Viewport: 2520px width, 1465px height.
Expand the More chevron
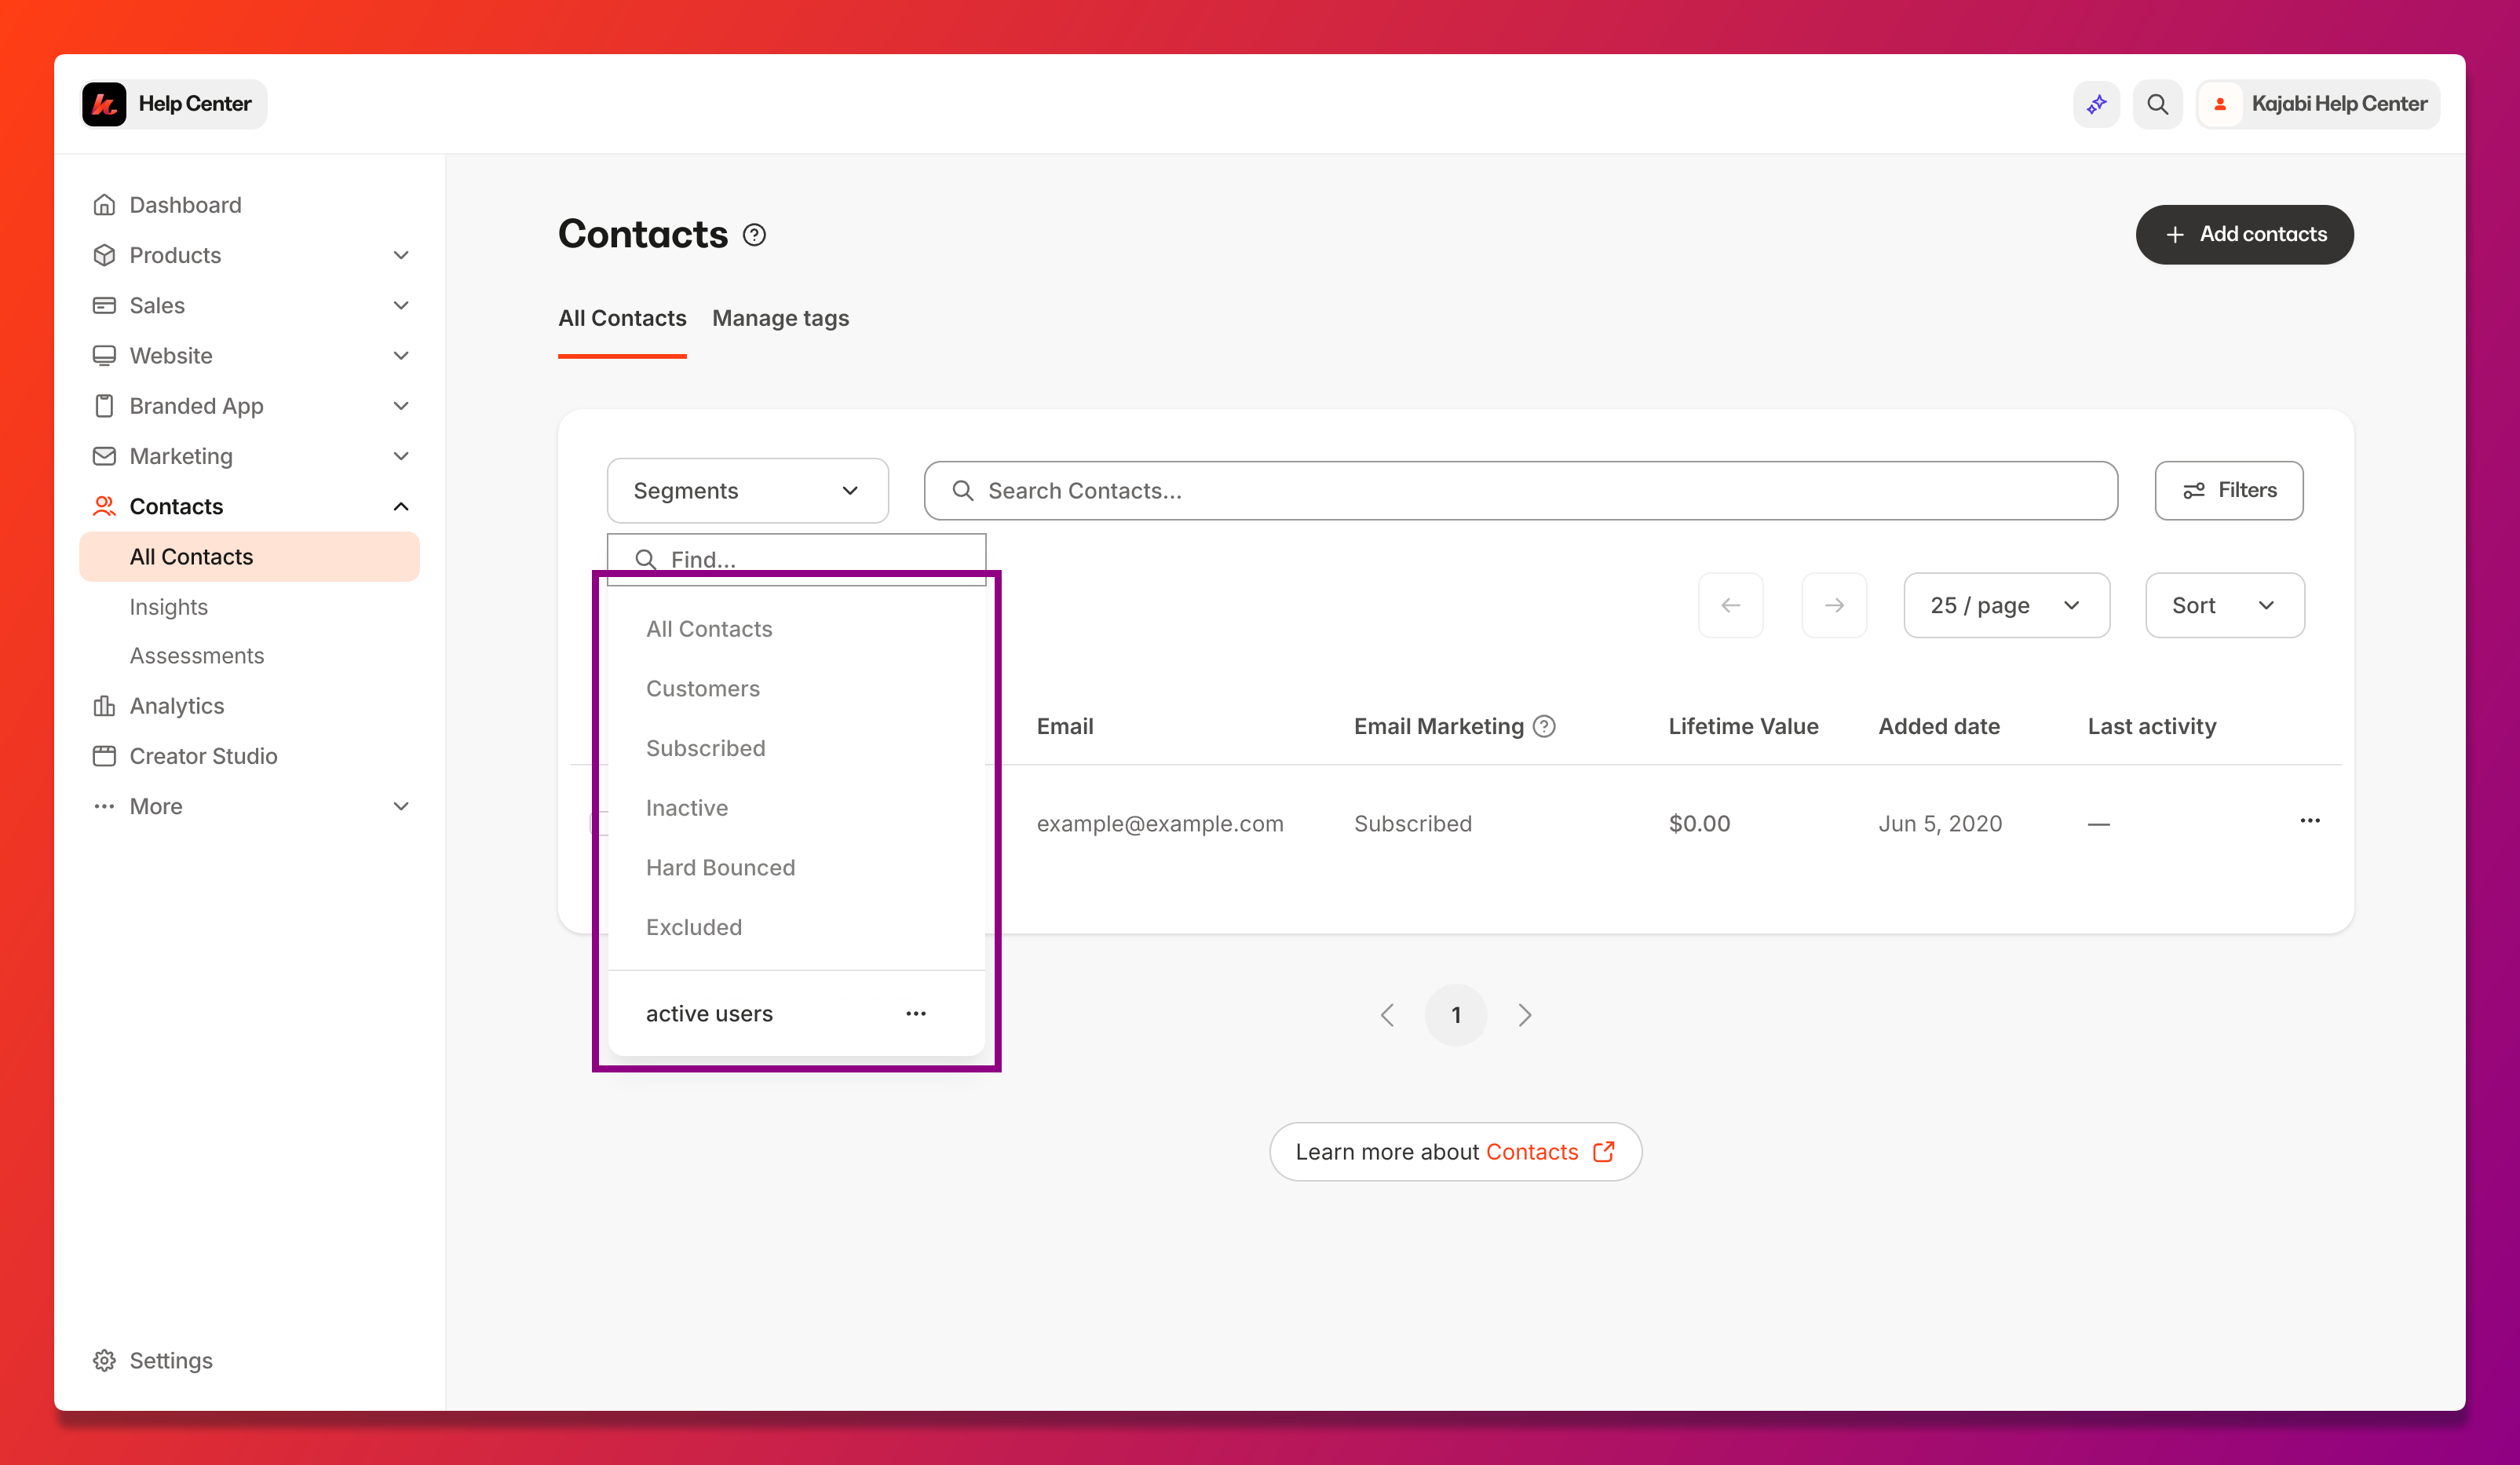(401, 806)
